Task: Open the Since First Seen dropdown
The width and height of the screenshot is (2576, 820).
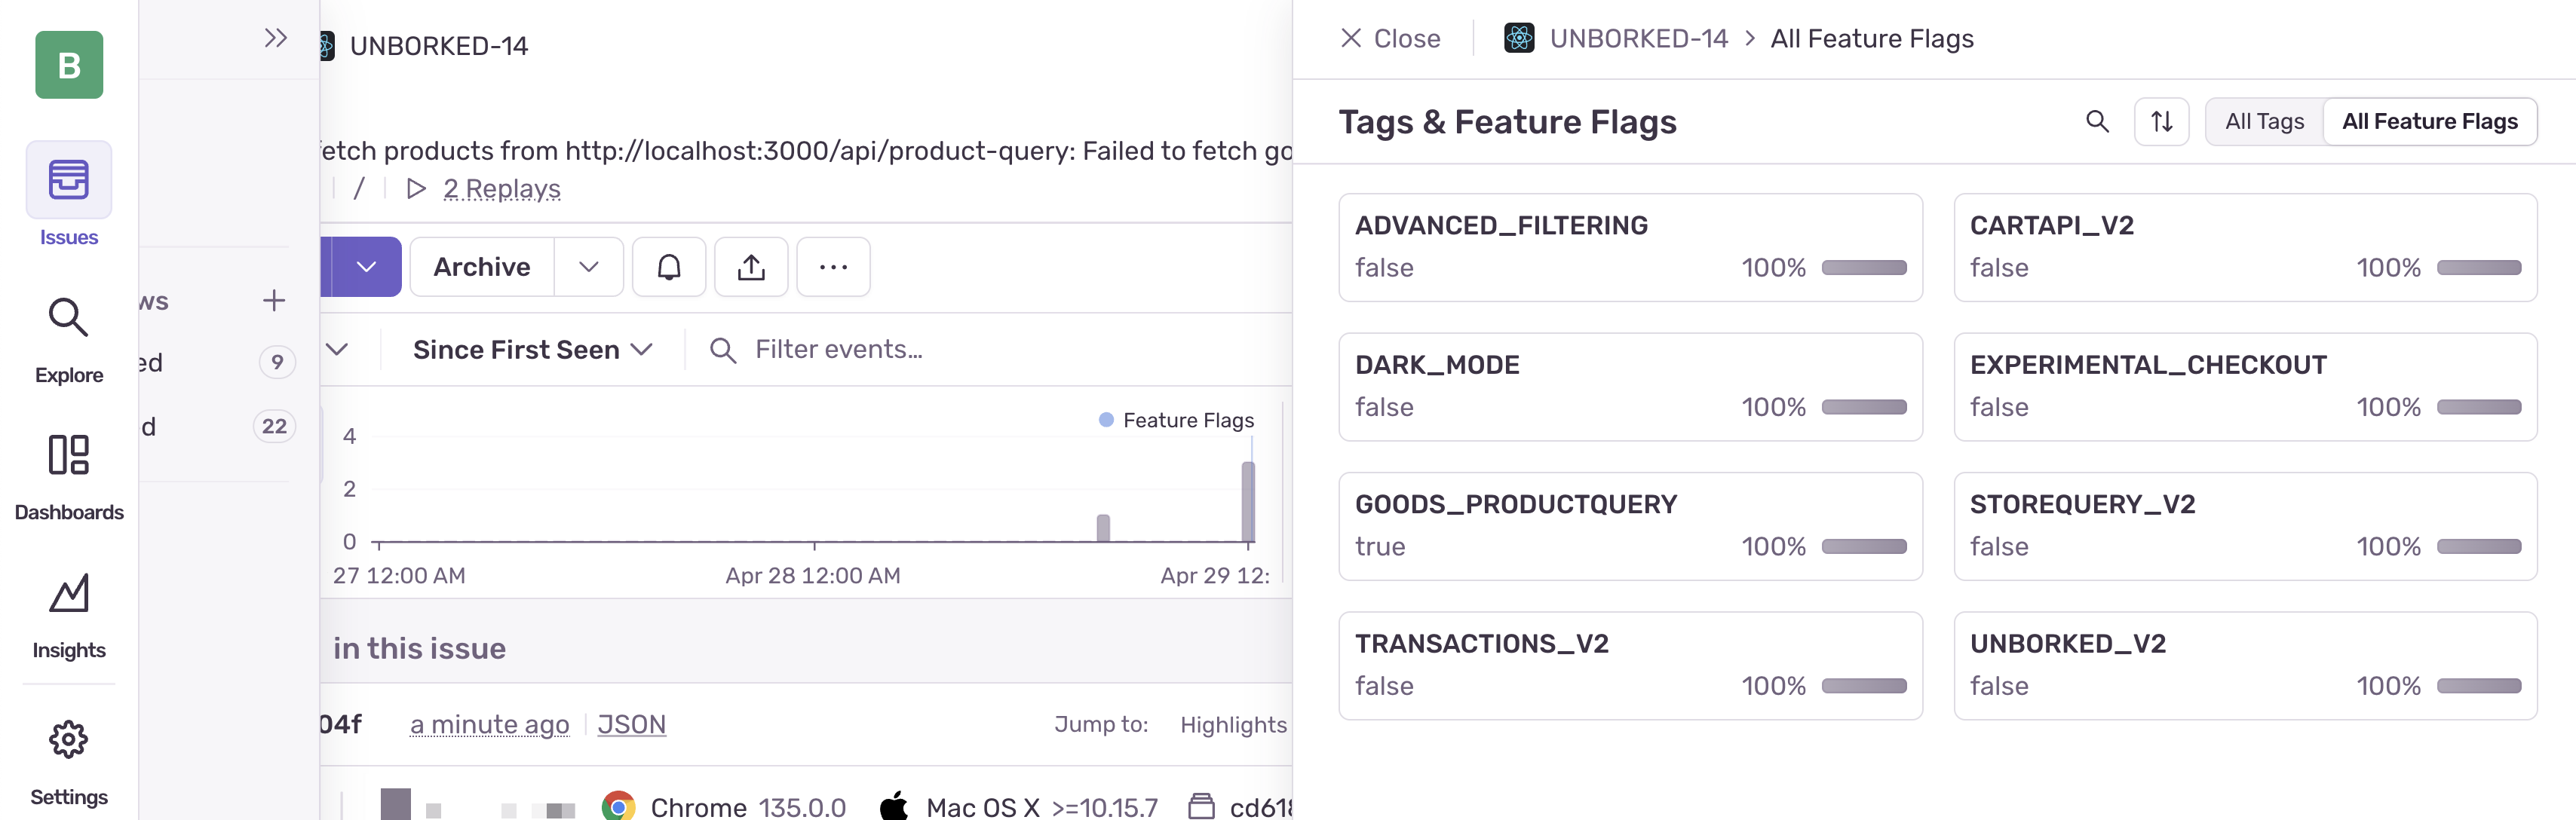Action: (532, 349)
